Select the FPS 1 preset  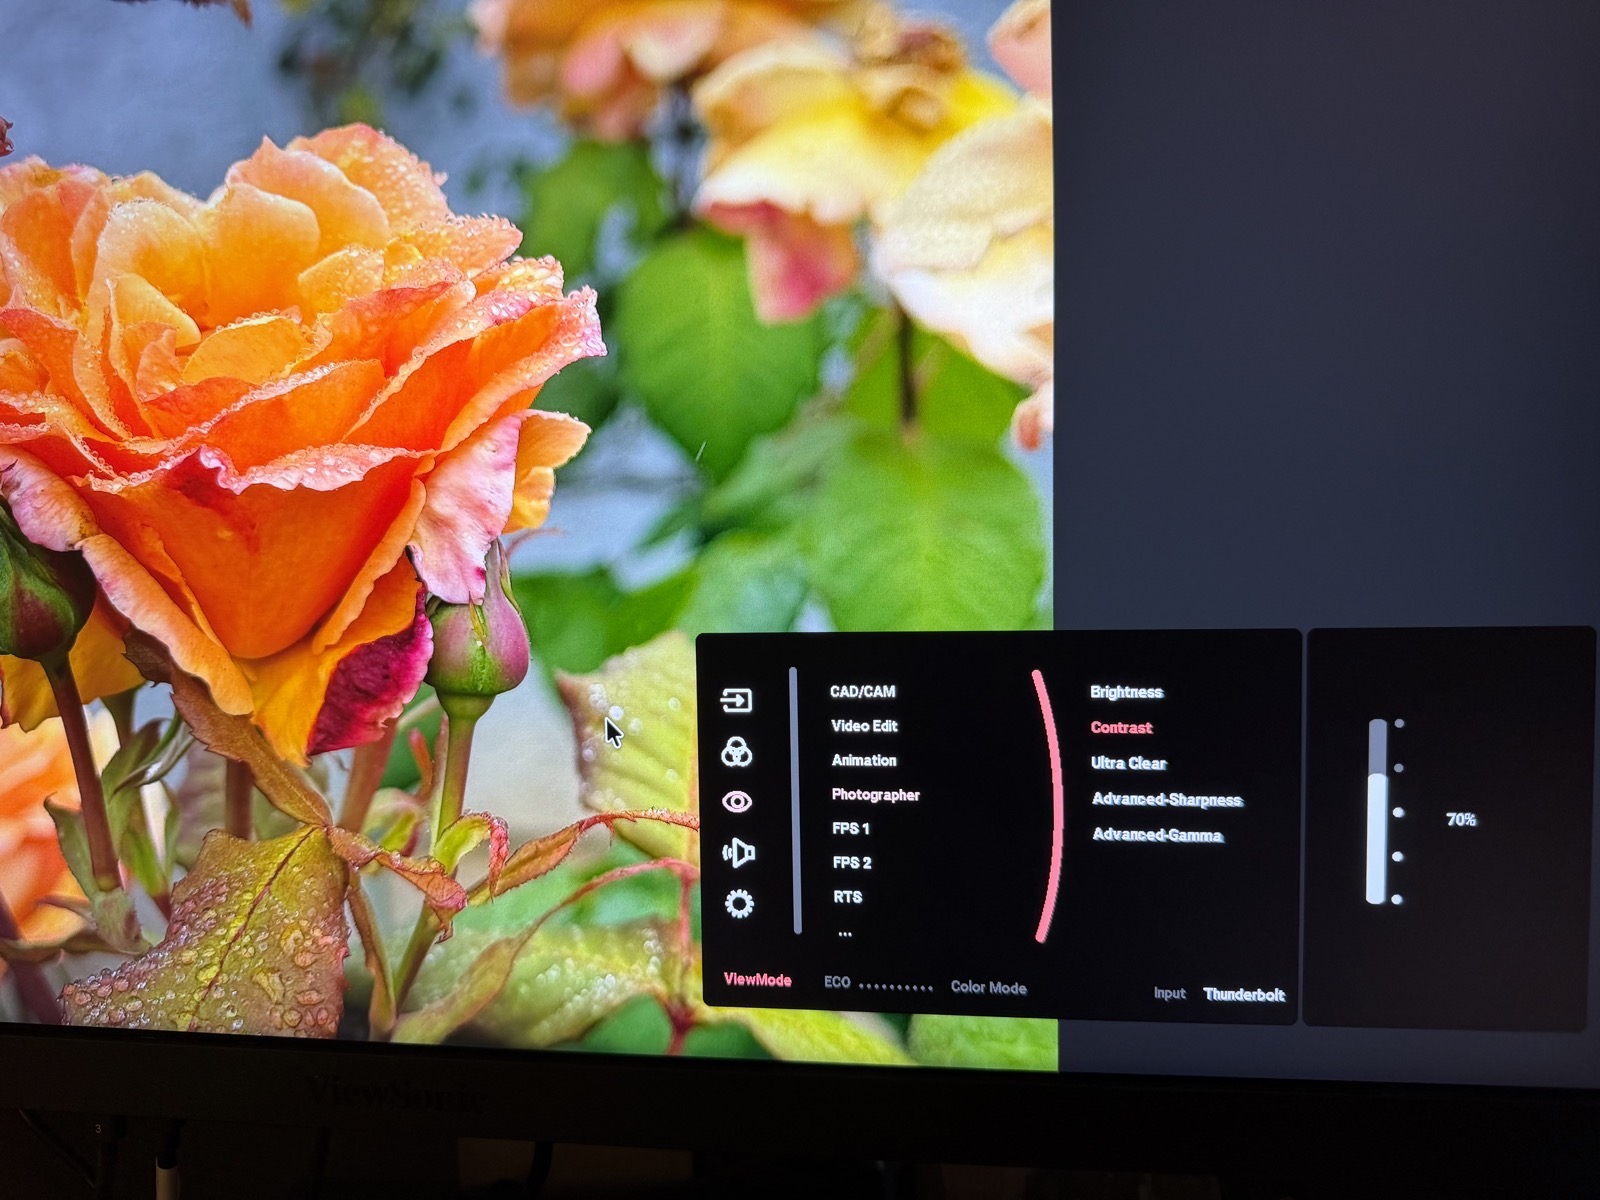click(851, 828)
